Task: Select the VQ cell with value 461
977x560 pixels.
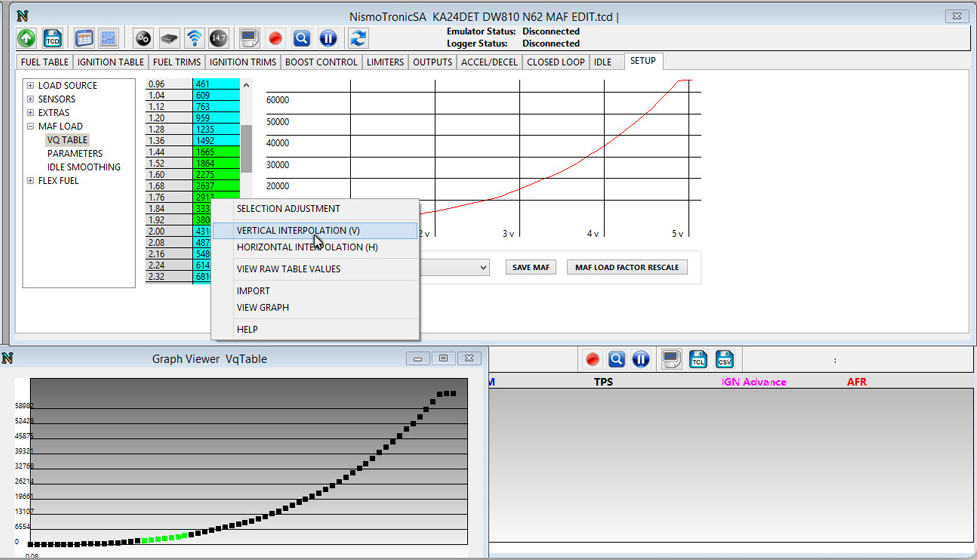Action: (216, 84)
